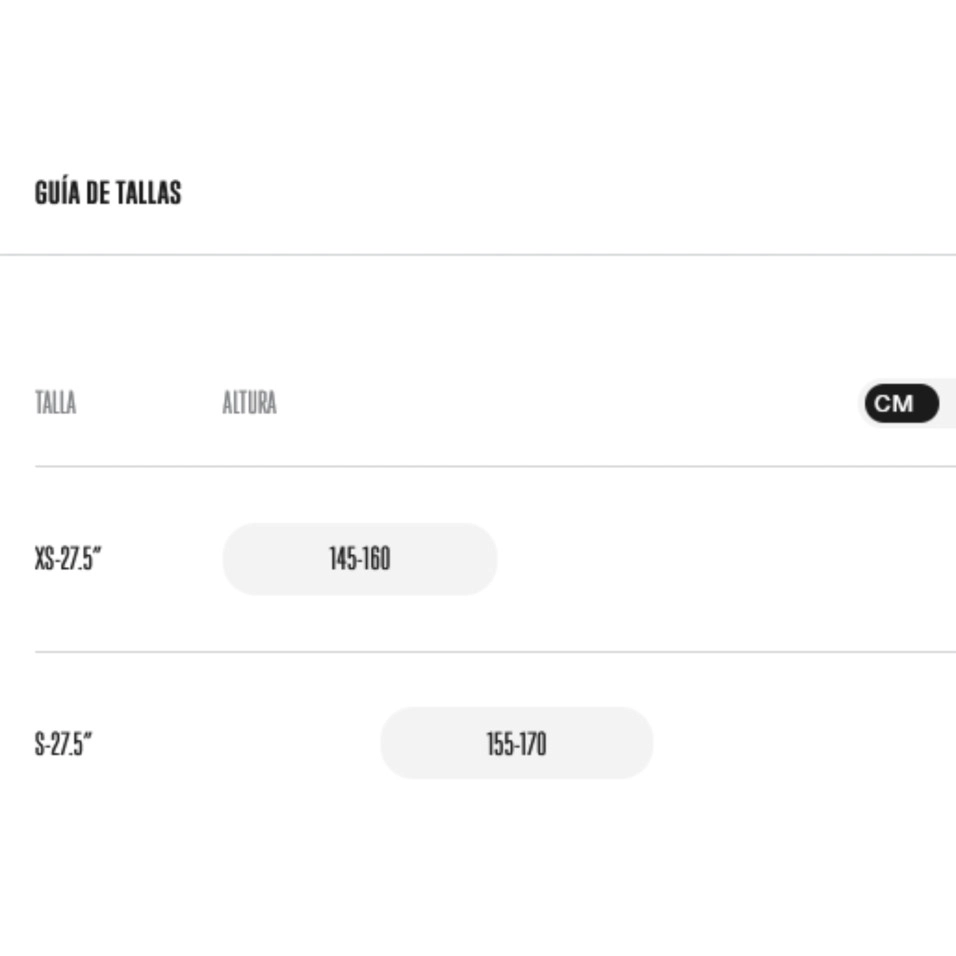Select the CM unit option
The width and height of the screenshot is (956, 956).
901,403
